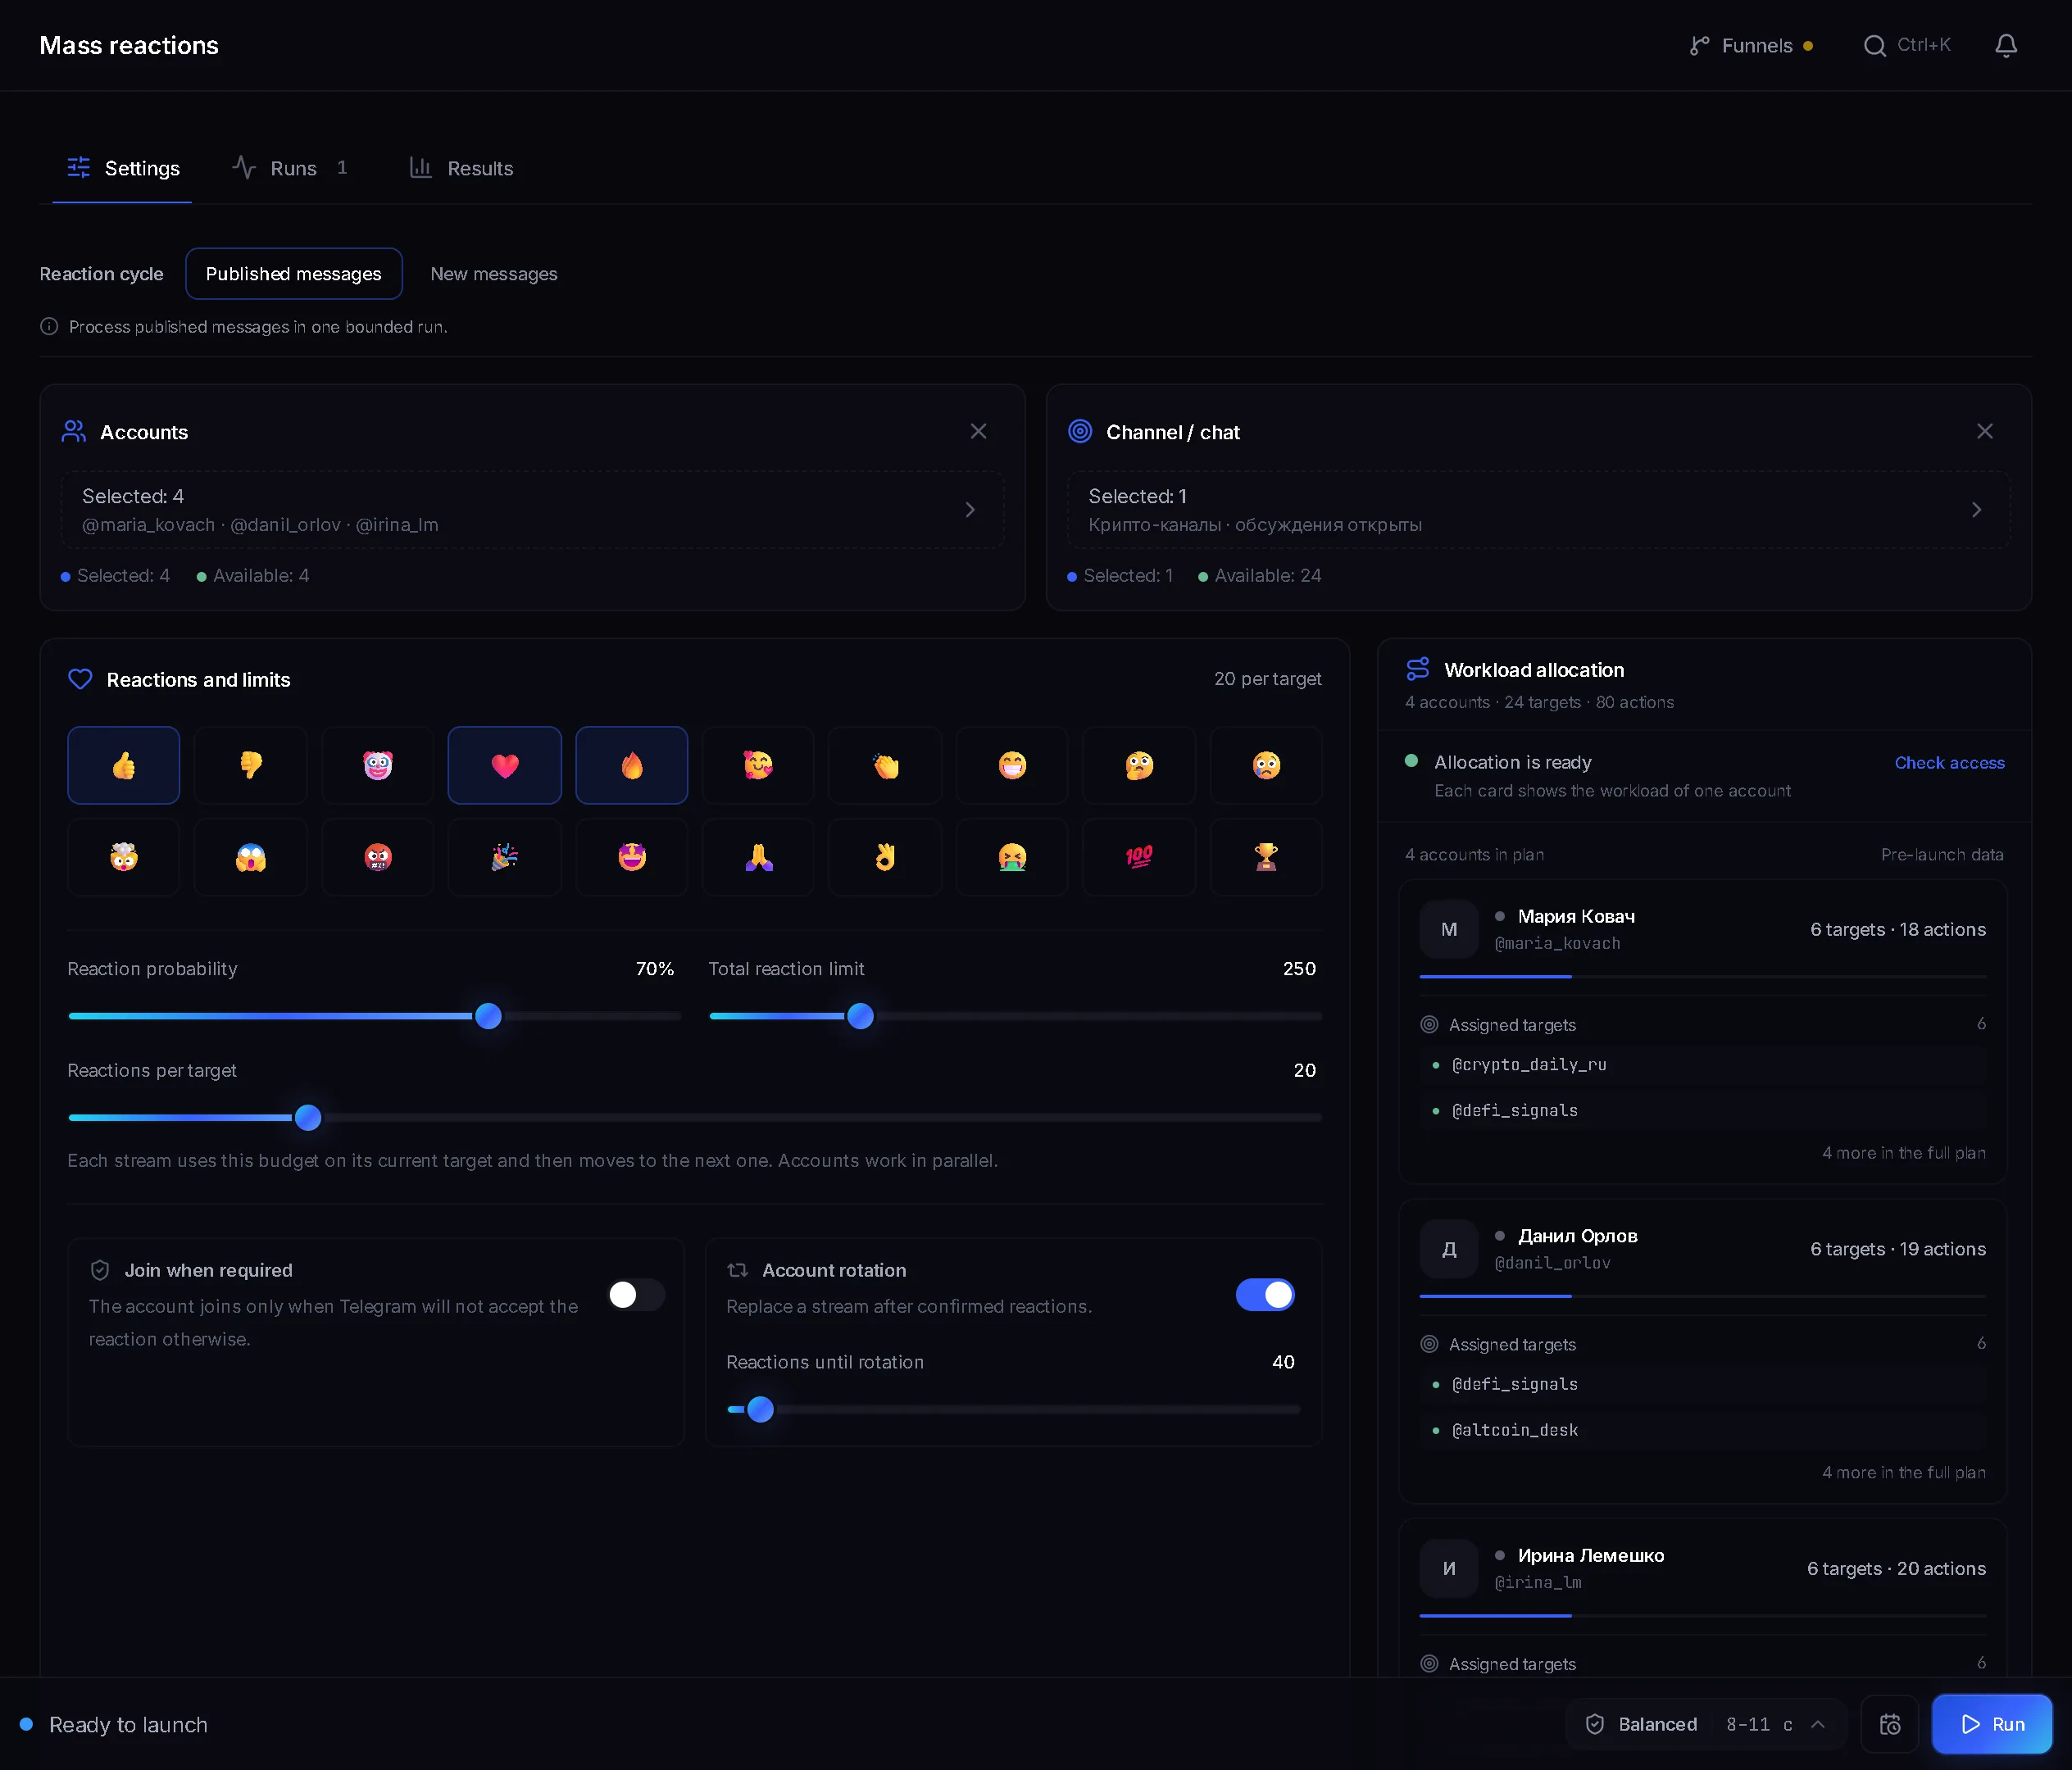Show 4 more targets for Maria Kovach
The height and width of the screenshot is (1770, 2072).
[1904, 1153]
